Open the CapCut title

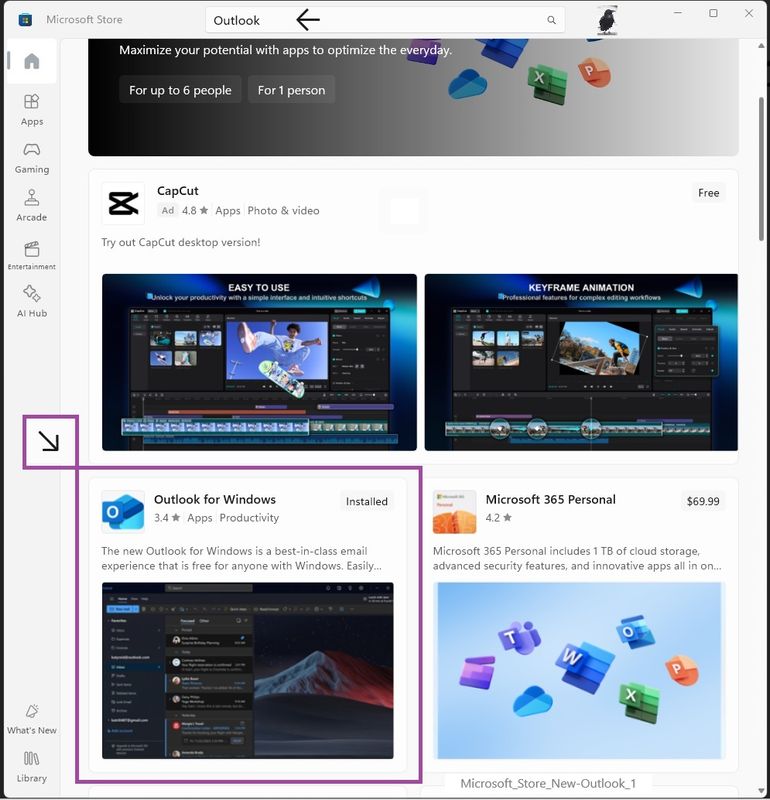[x=178, y=191]
